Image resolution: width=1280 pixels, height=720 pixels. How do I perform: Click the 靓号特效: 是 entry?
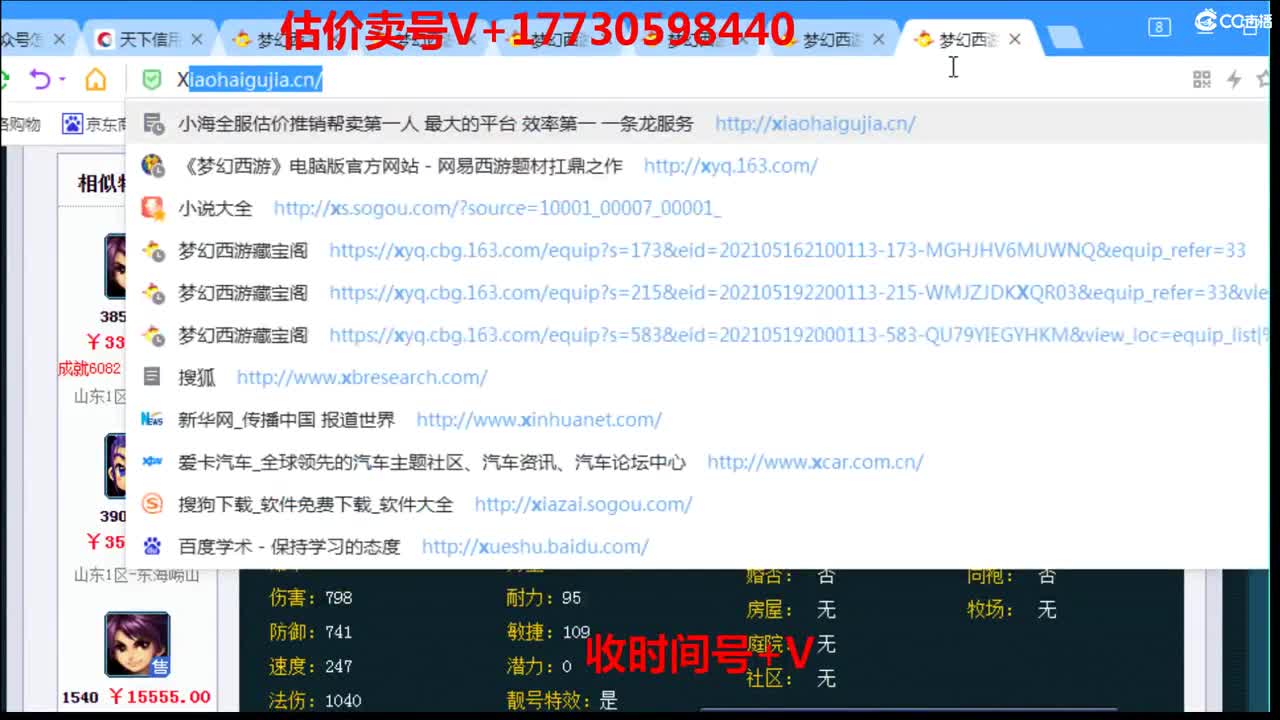[562, 700]
